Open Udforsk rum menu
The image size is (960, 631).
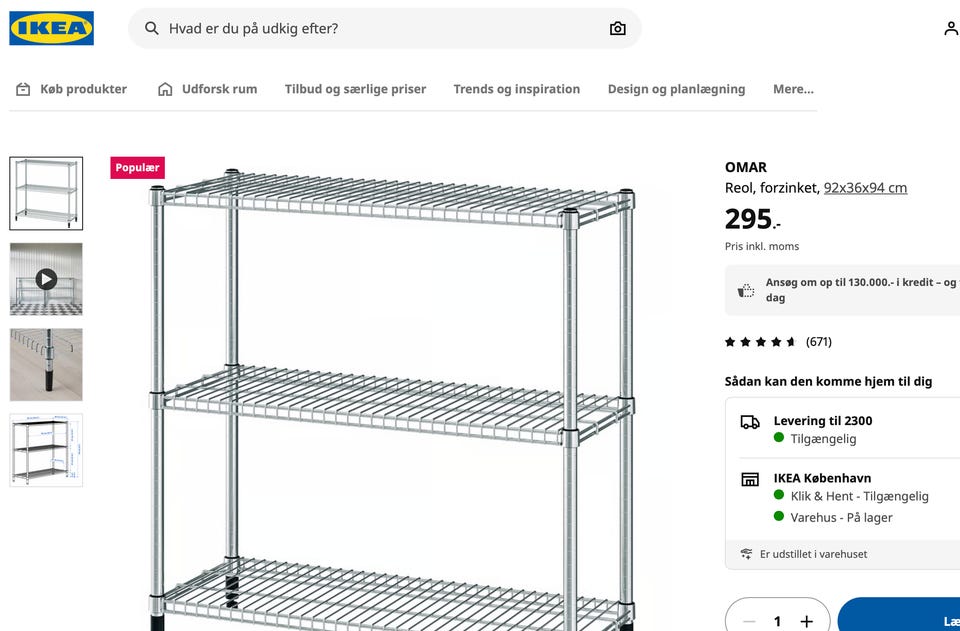[207, 89]
